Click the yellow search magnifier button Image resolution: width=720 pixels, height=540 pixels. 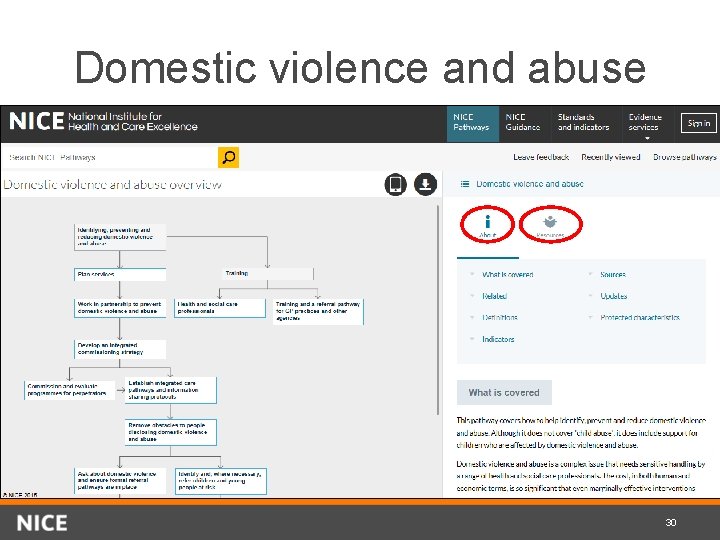pyautogui.click(x=228, y=158)
